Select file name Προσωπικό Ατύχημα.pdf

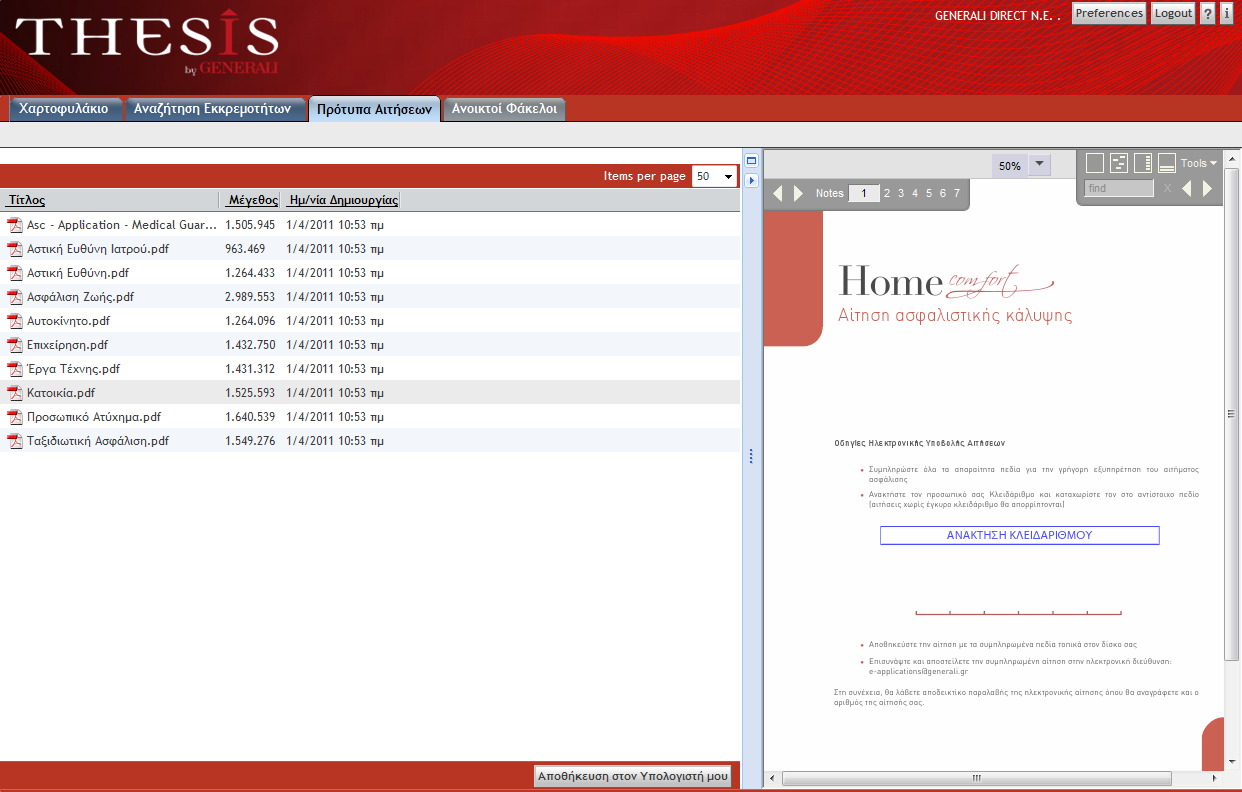(94, 417)
